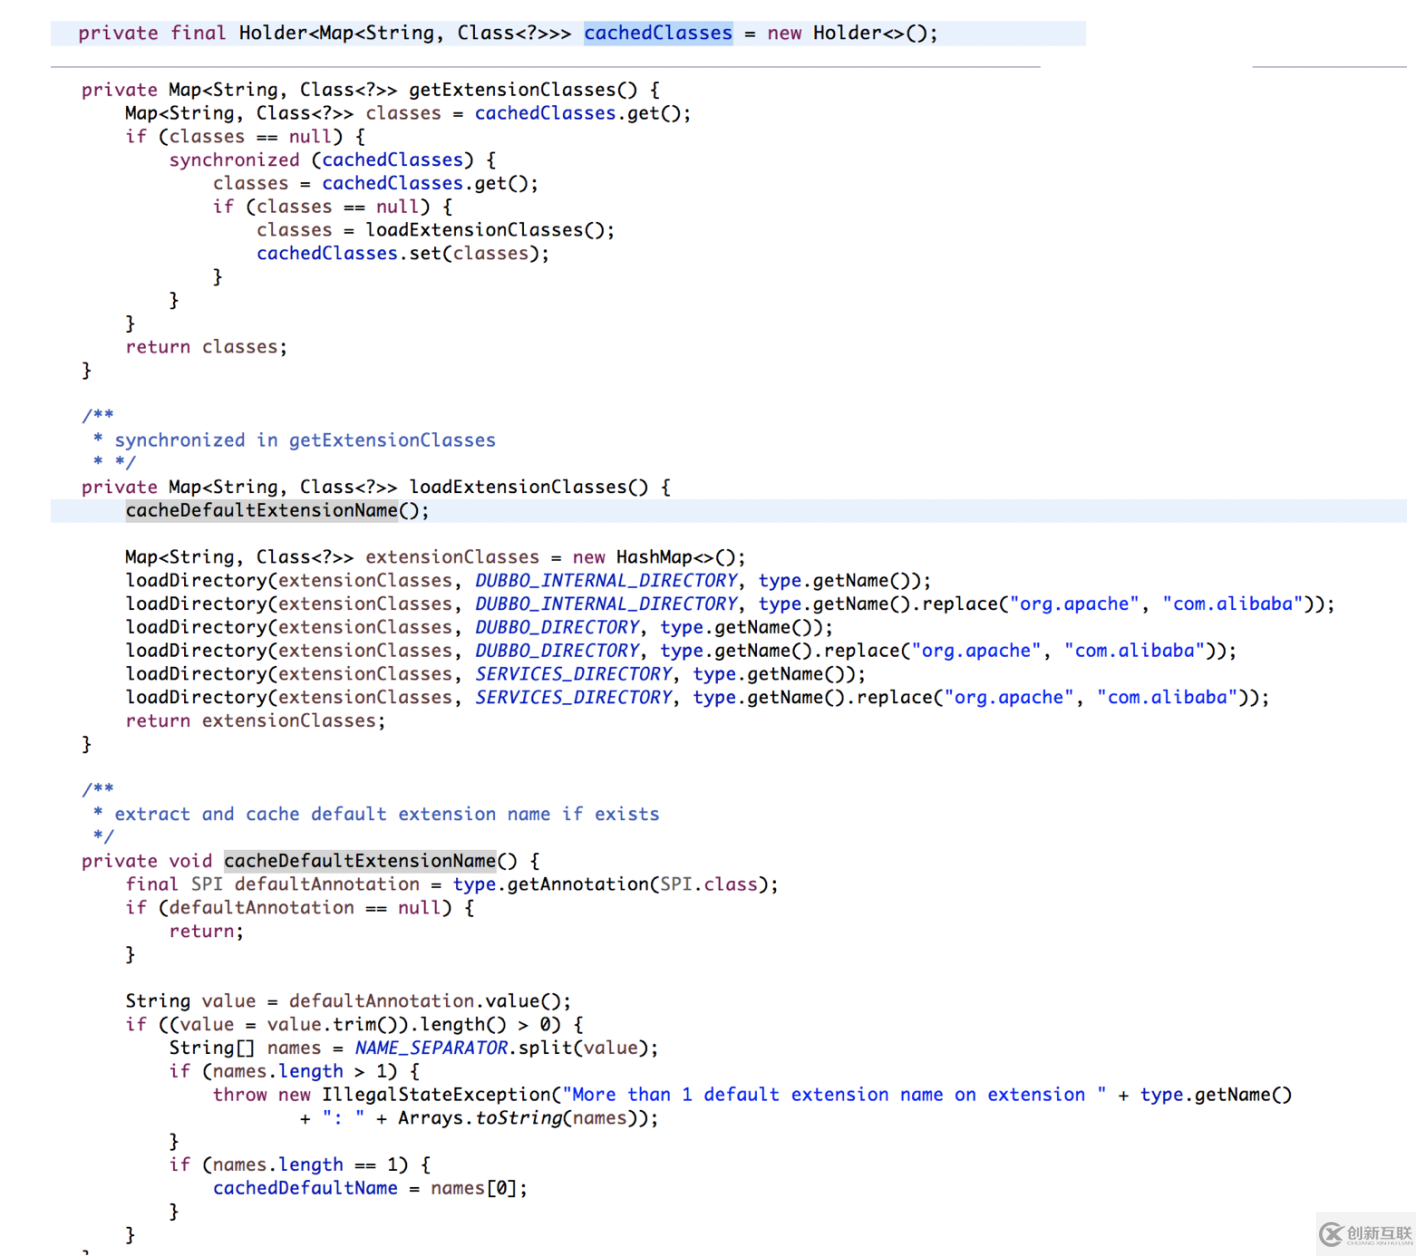Screen dimensions: 1416x1256
Task: Click the line 'Map<String, Class<?>> classes = cachedClasses.get();'
Action: [x=408, y=113]
